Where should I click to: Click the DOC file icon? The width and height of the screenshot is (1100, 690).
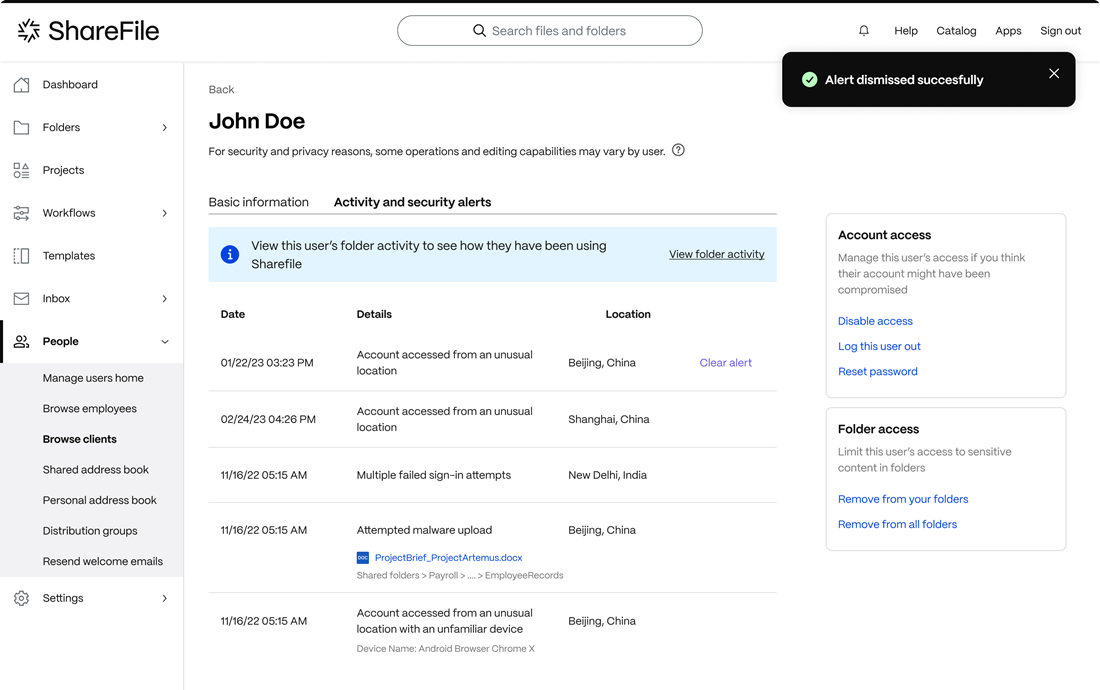(x=363, y=558)
